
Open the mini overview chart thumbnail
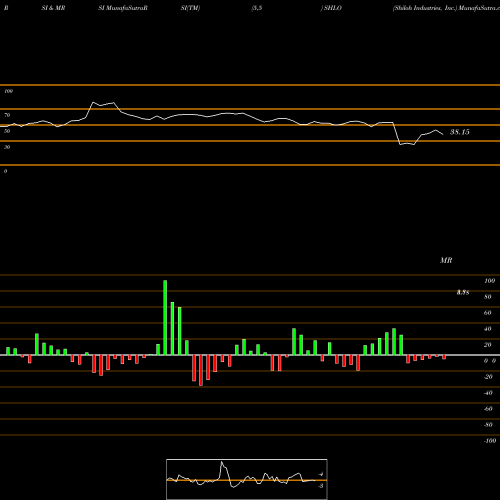coord(247,479)
